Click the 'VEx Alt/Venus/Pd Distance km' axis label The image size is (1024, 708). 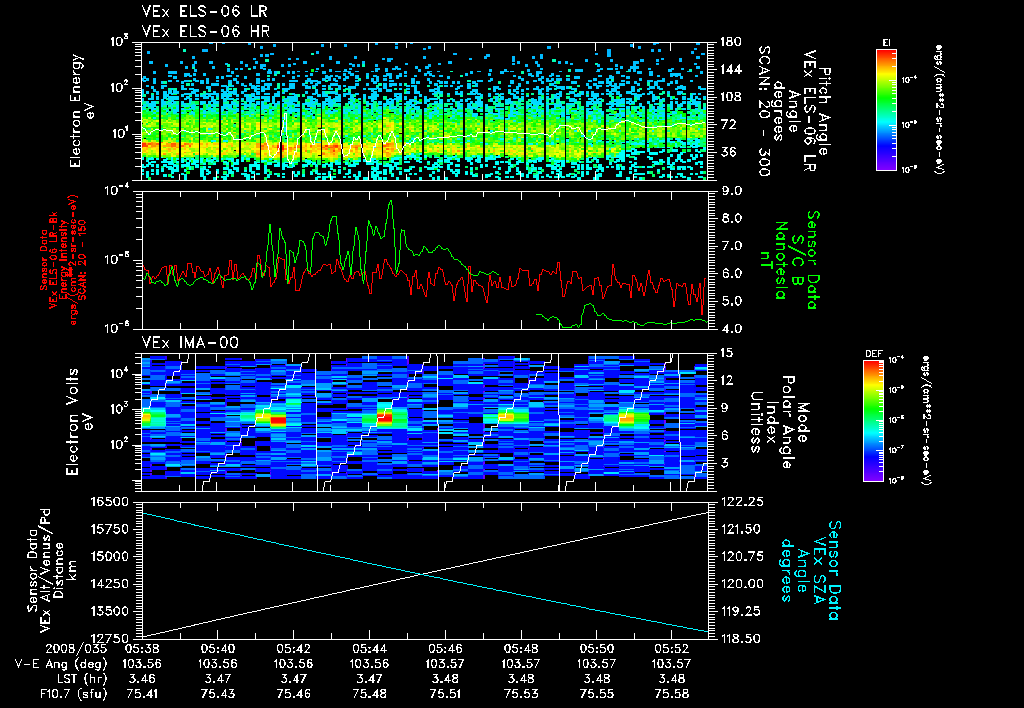59,570
